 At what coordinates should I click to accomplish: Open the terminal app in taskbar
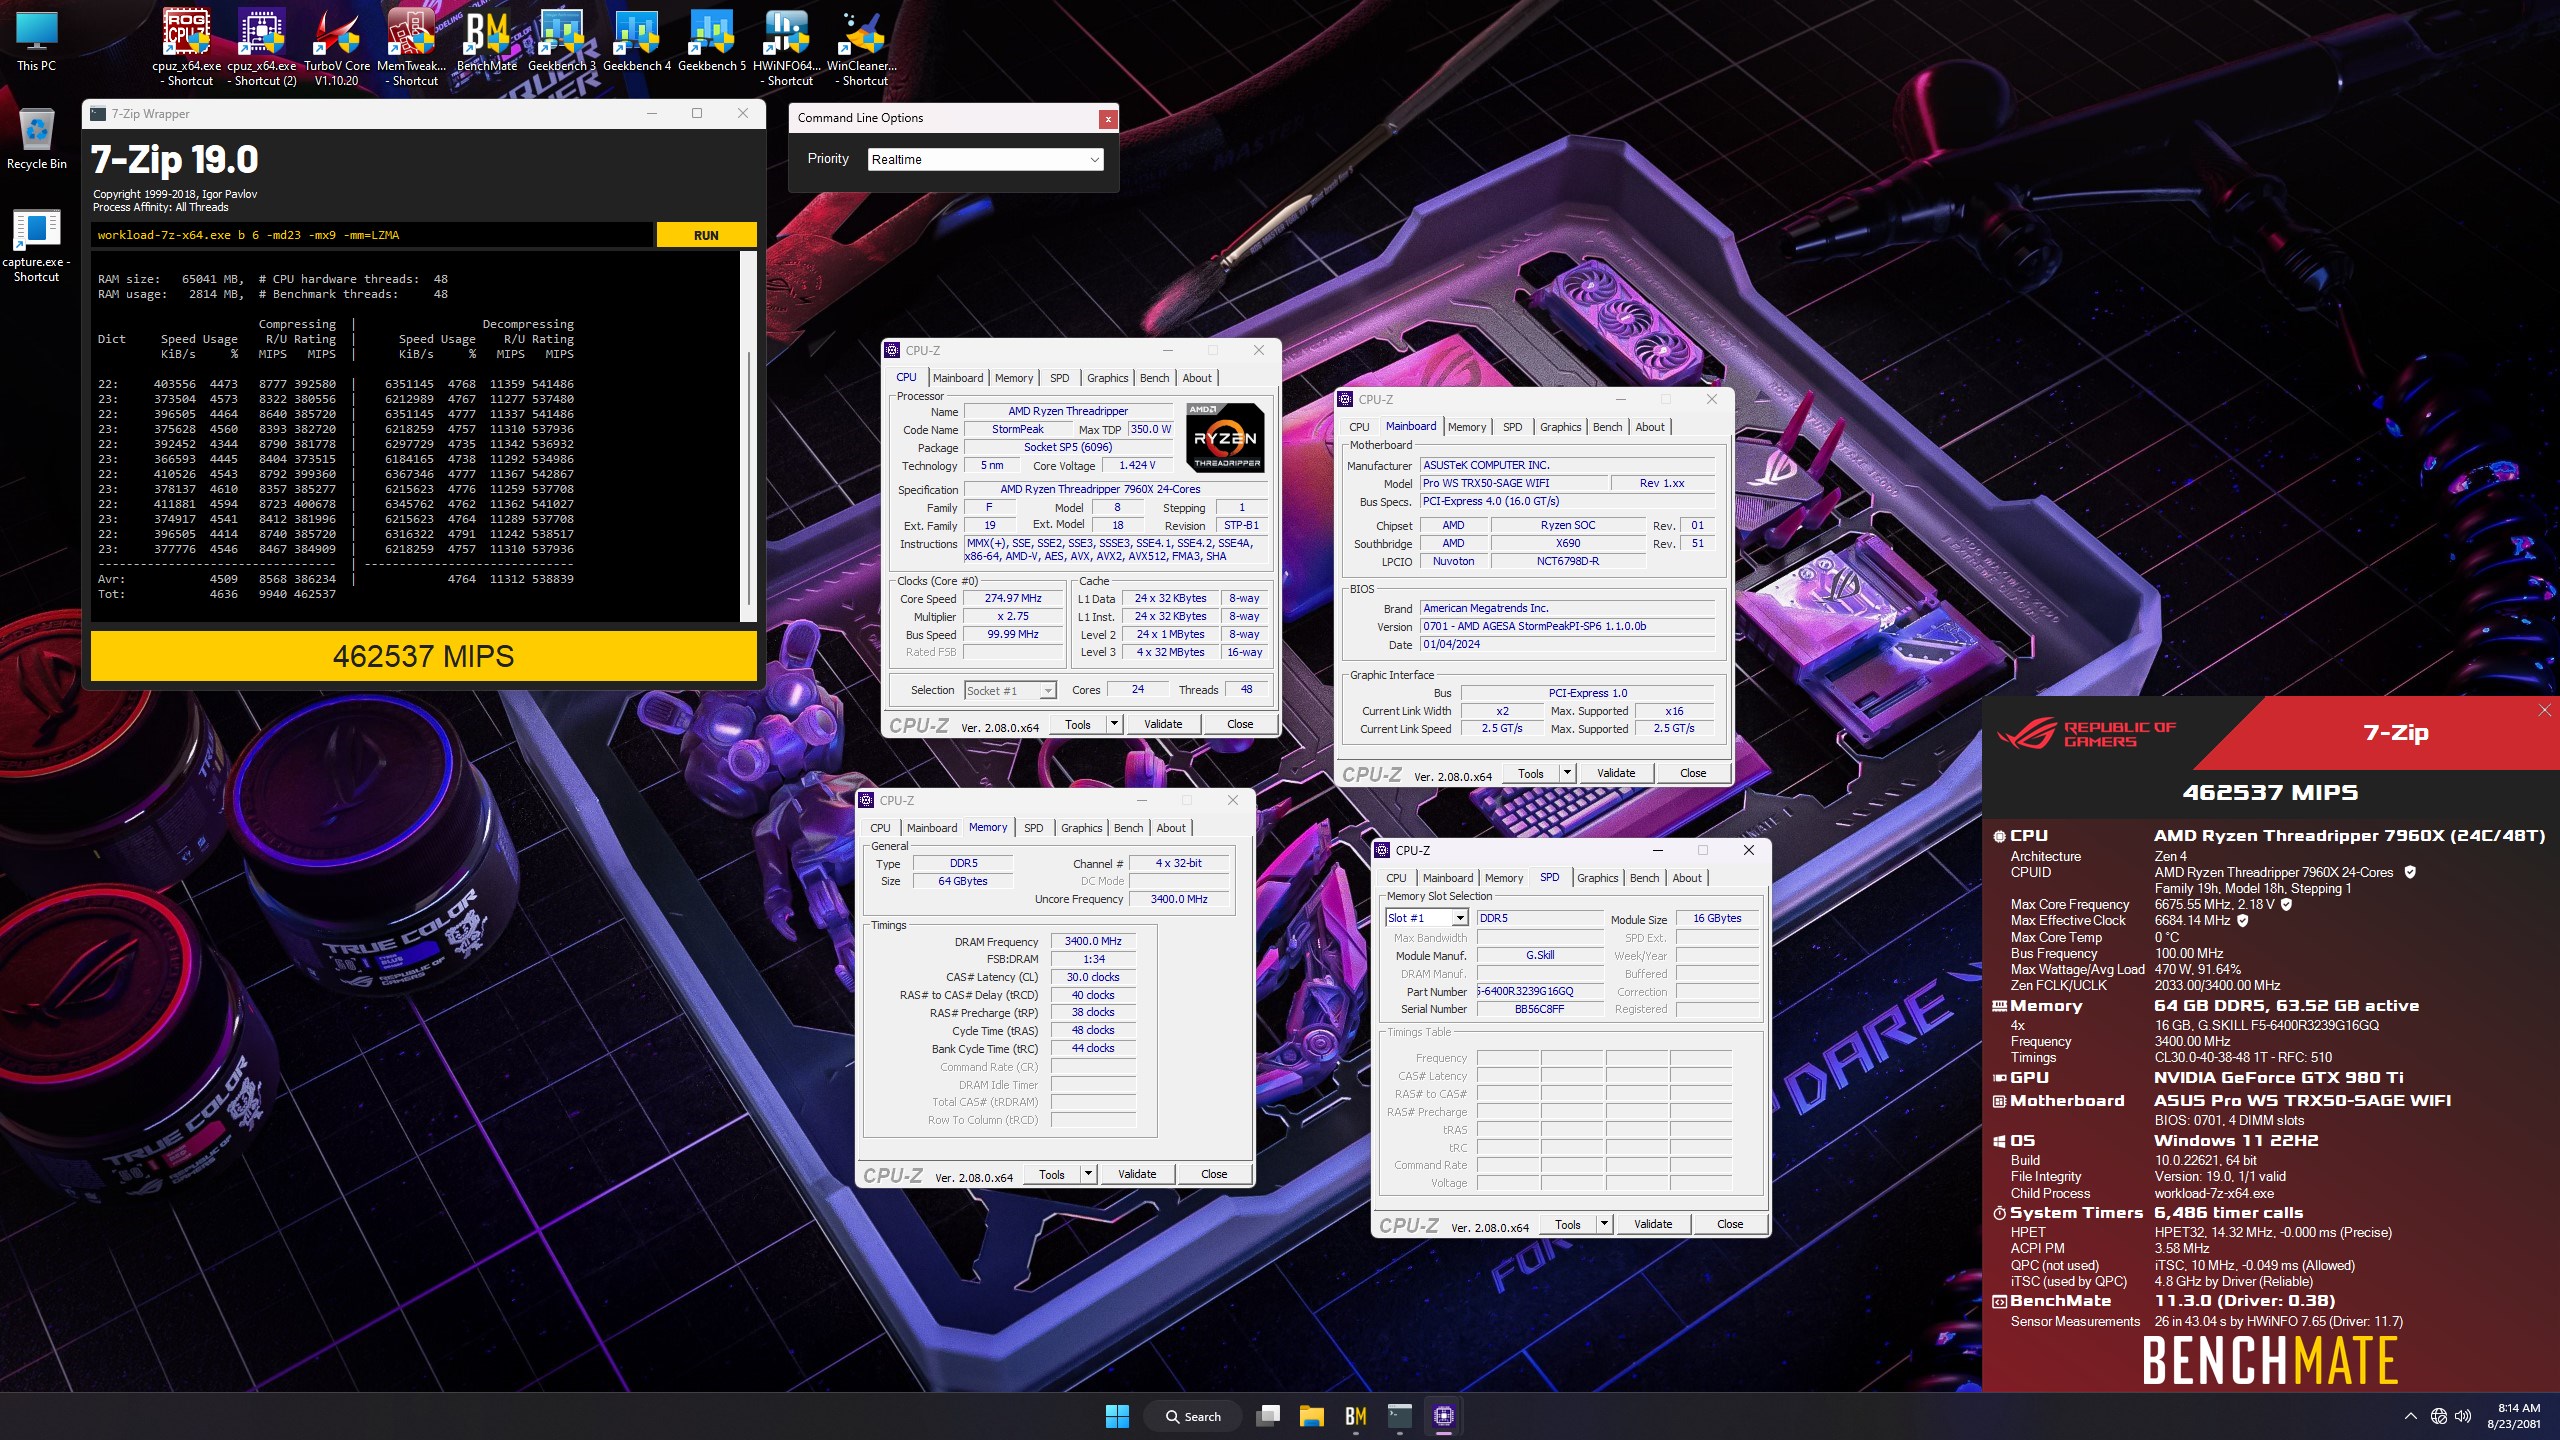pyautogui.click(x=1399, y=1416)
